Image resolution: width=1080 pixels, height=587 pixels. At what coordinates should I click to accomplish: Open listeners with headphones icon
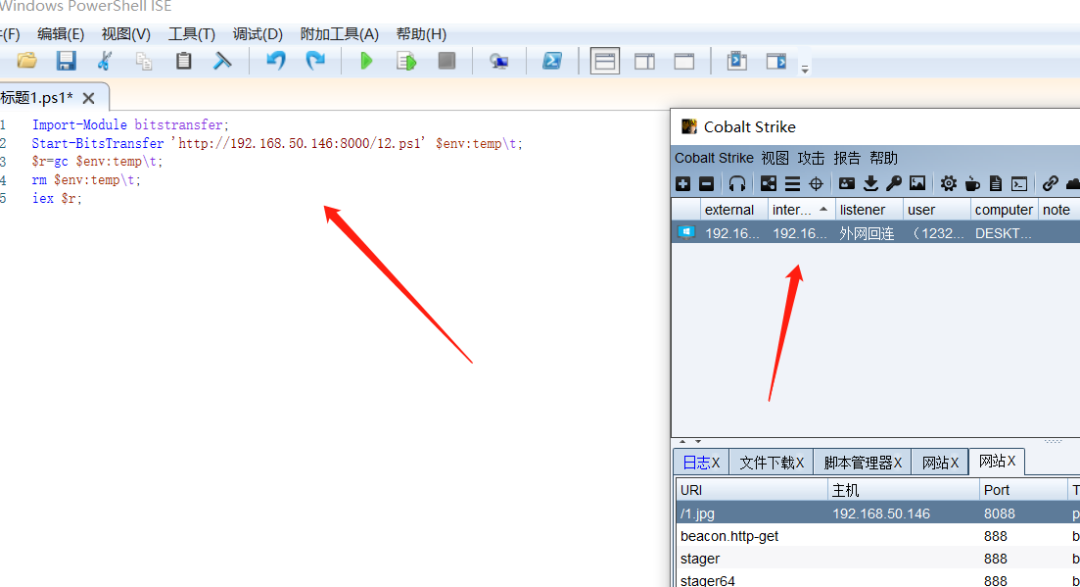737,183
